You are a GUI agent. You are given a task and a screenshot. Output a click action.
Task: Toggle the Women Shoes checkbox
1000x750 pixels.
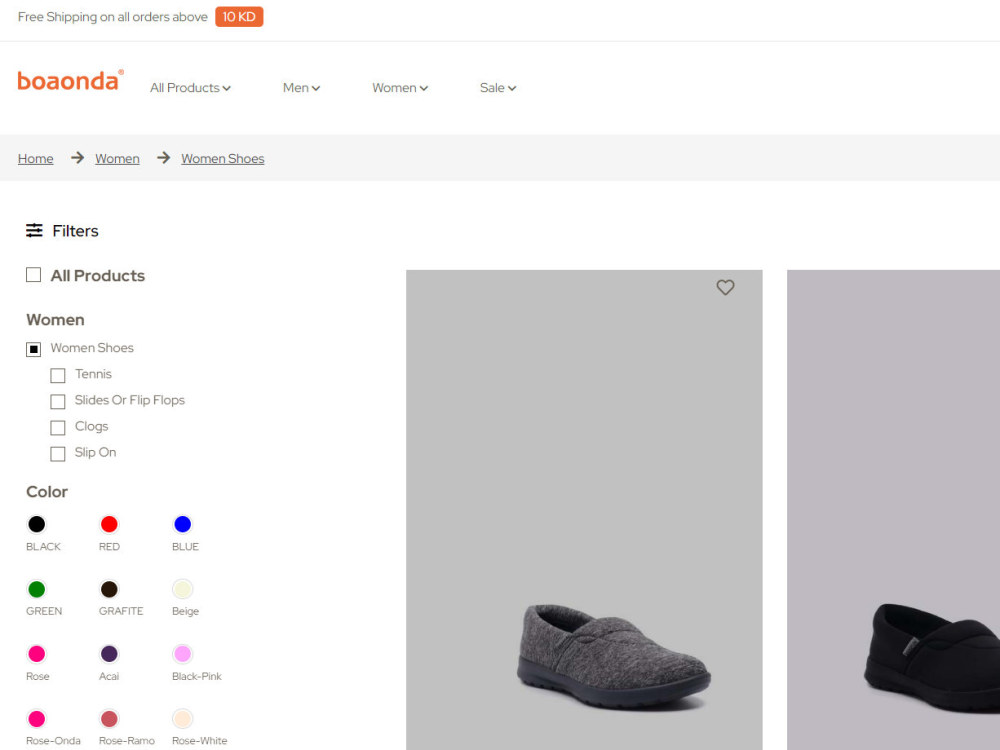pos(33,349)
